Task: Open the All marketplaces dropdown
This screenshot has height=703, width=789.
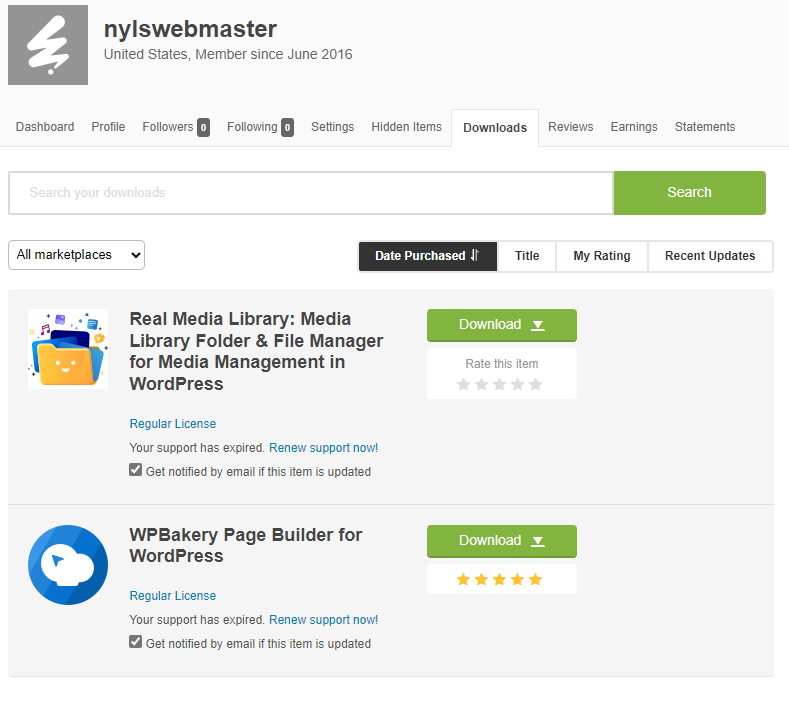Action: pyautogui.click(x=76, y=255)
